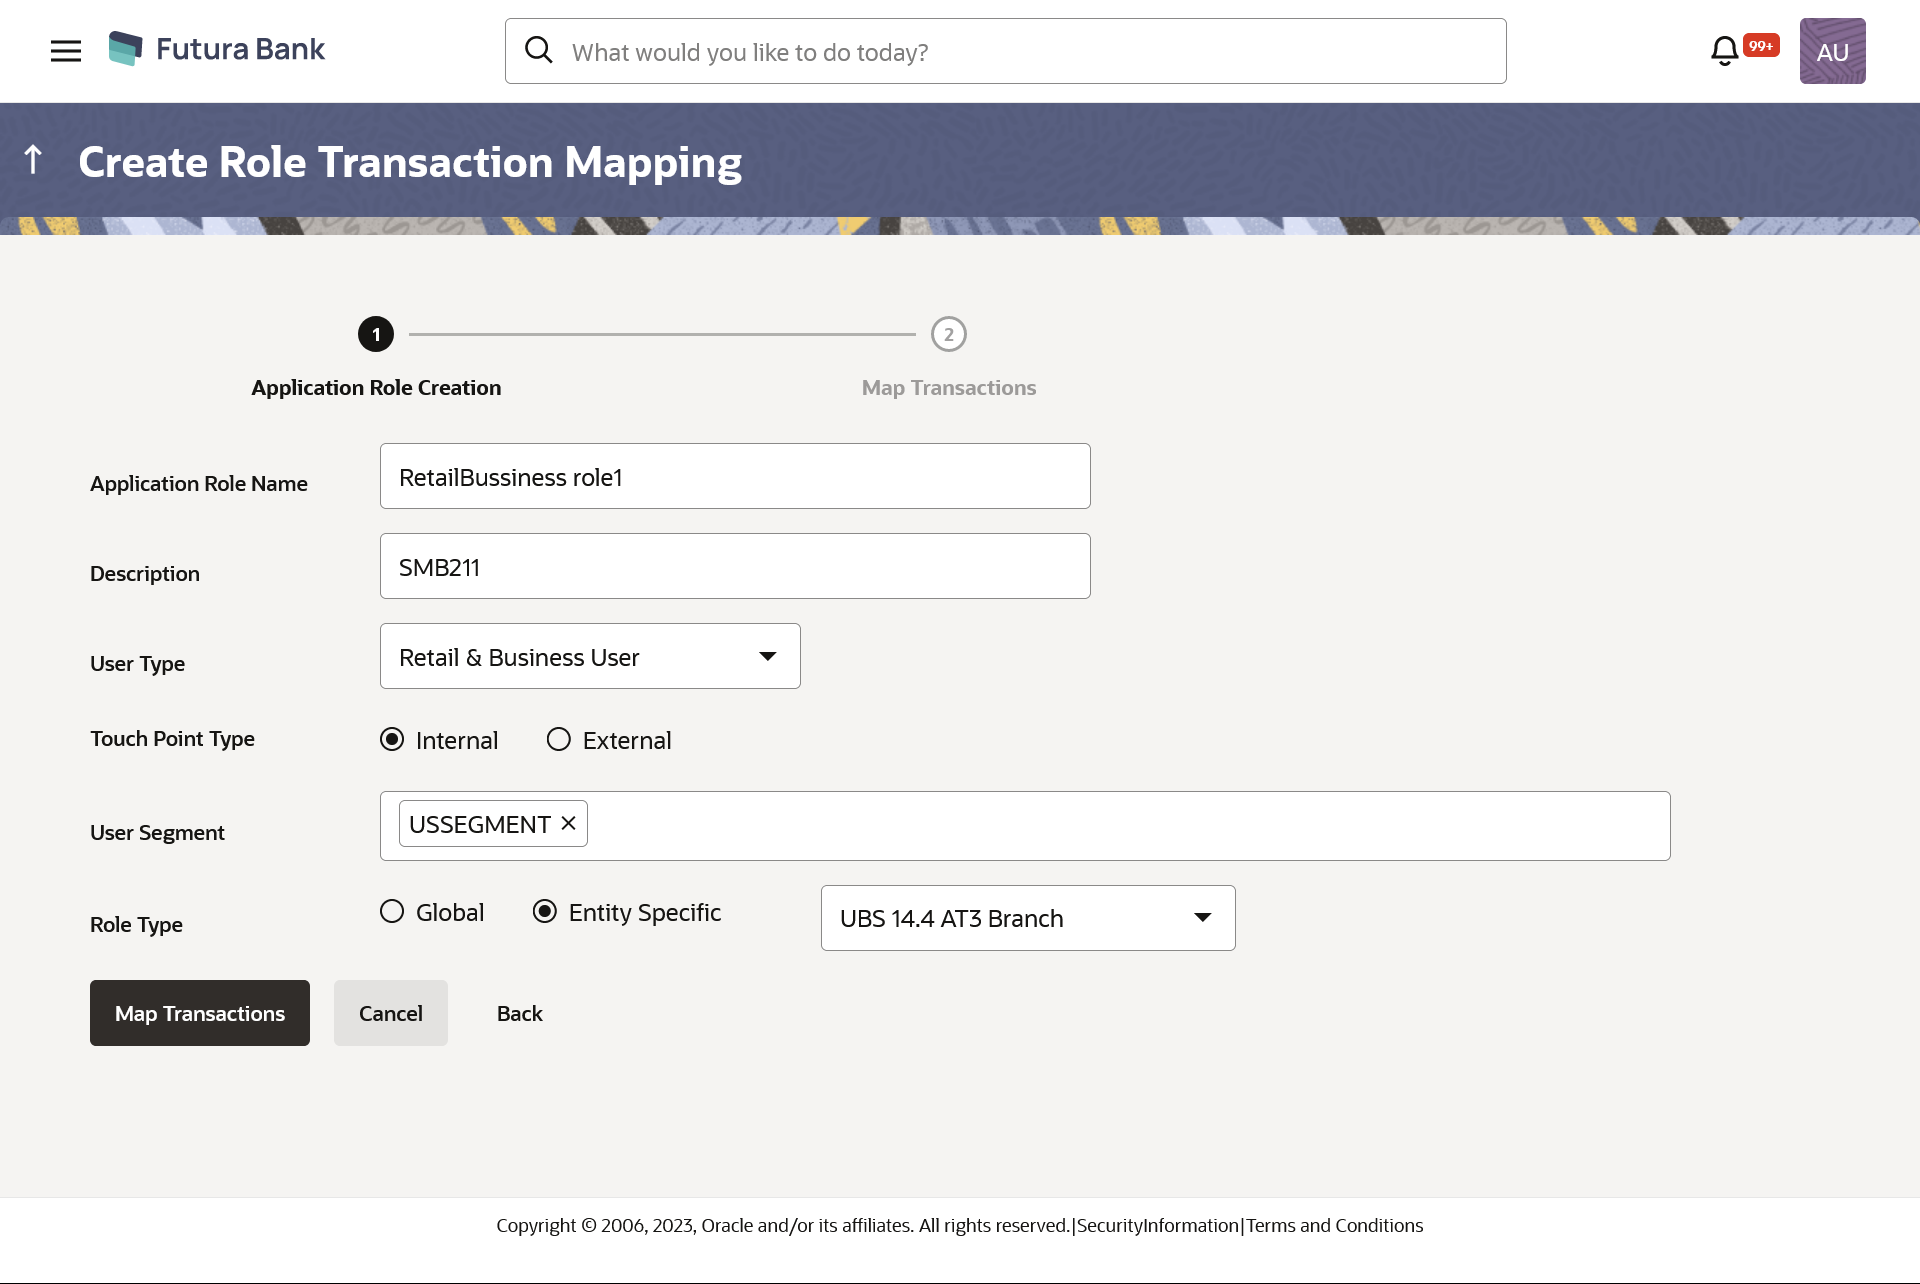Open the hamburger menu icon
The height and width of the screenshot is (1284, 1920).
coord(64,50)
